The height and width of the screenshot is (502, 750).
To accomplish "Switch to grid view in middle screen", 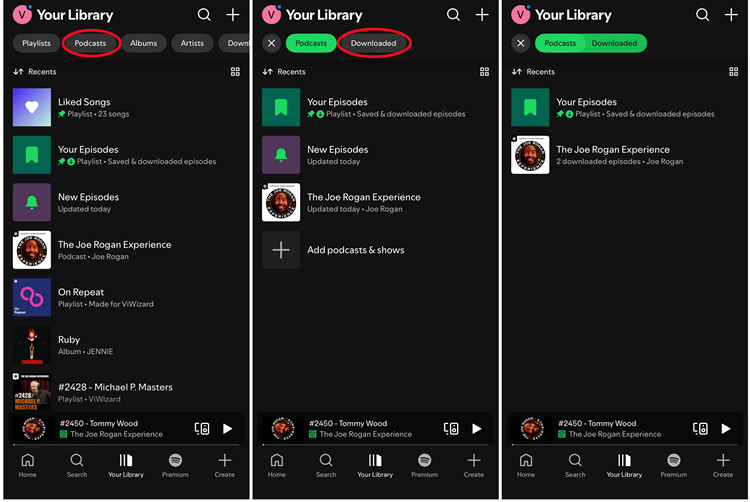I will [485, 72].
